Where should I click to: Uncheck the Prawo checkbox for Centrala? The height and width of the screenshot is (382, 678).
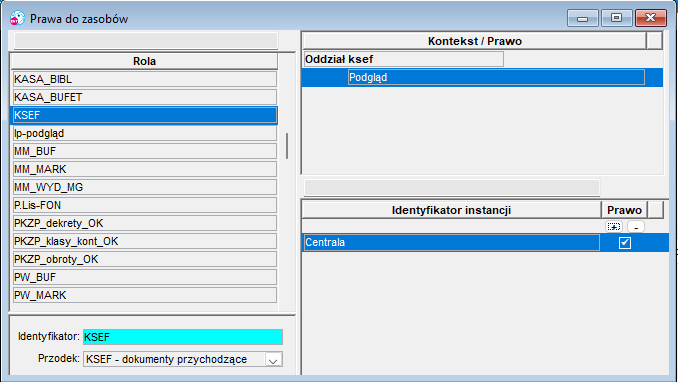pyautogui.click(x=625, y=243)
